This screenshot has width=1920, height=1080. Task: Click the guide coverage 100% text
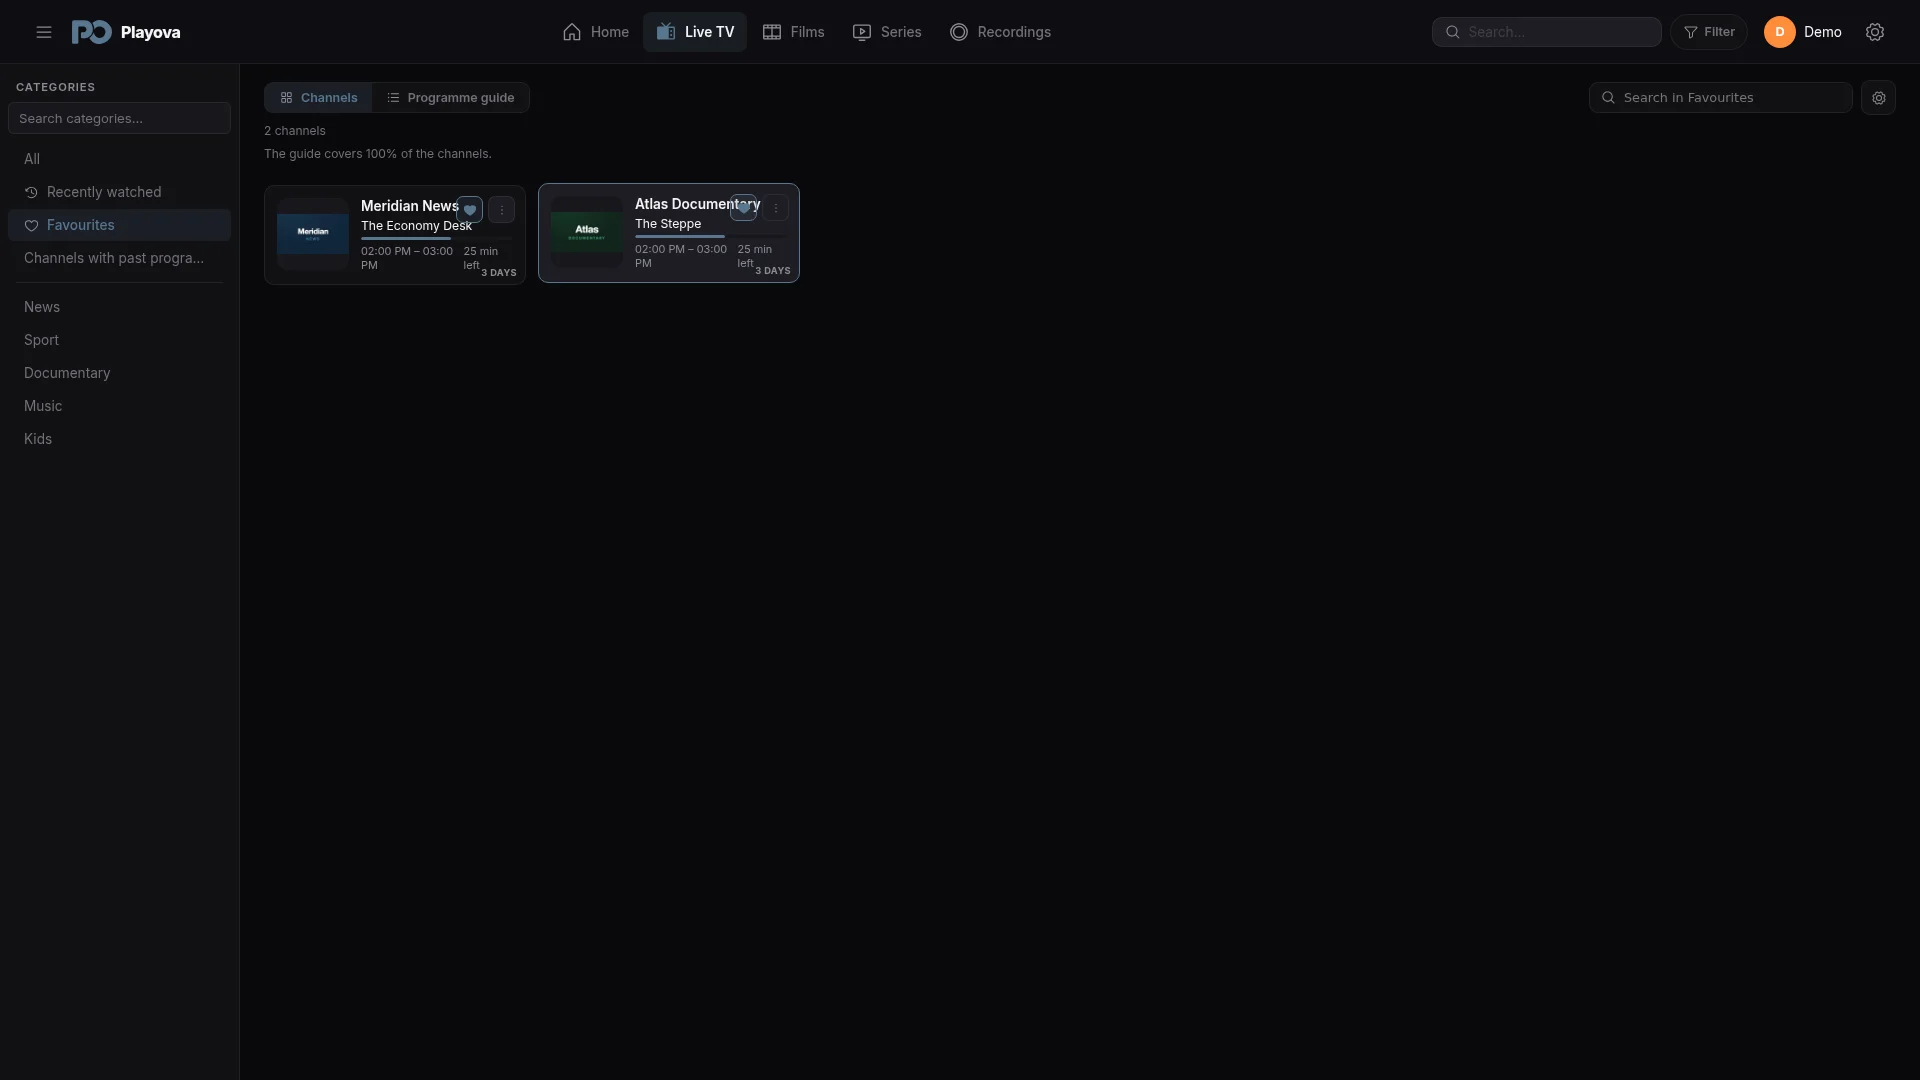click(378, 154)
